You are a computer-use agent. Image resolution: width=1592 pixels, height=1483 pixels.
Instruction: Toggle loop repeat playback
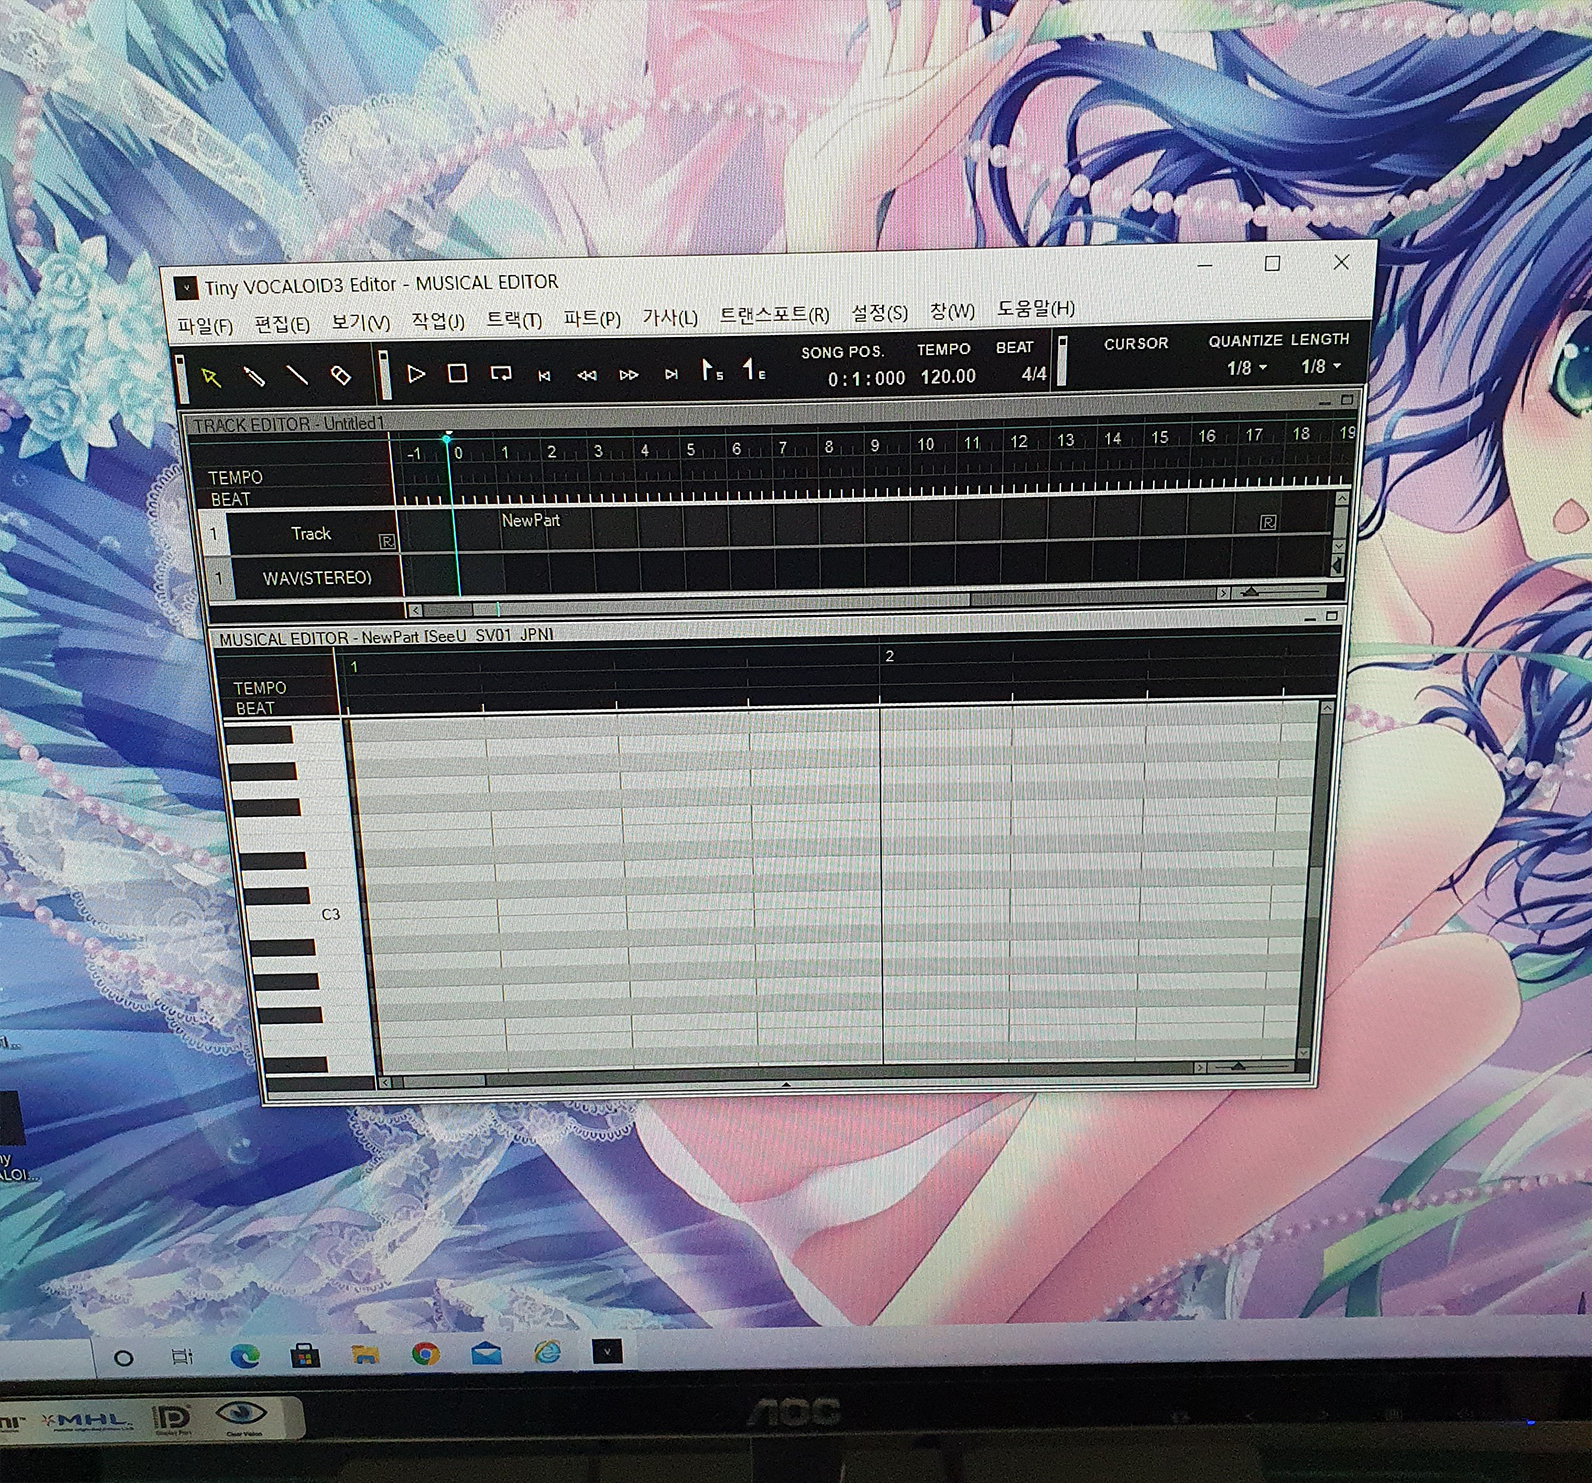point(500,374)
